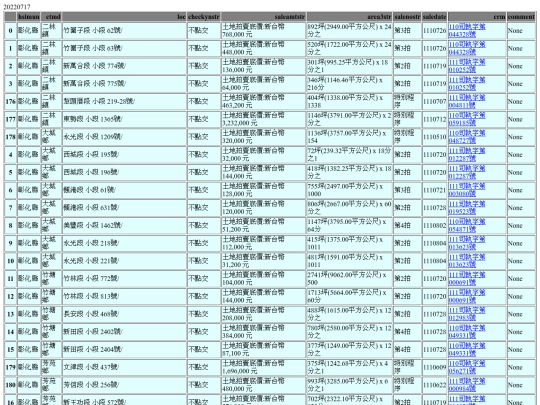Open the 048727號 link in row 178
This screenshot has width=540, height=405.
point(467,137)
